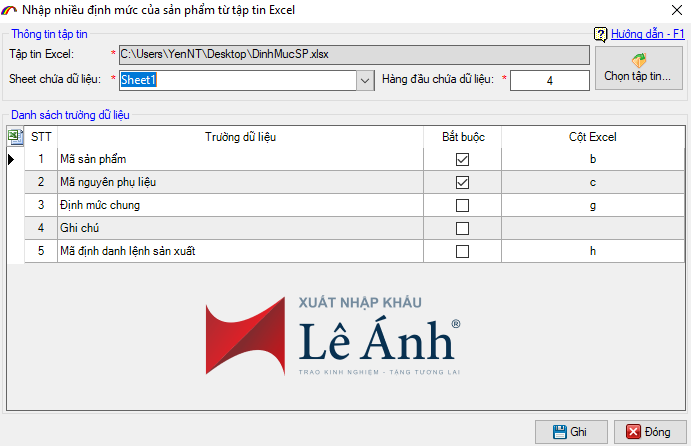Close the dialog with the X button

click(x=676, y=10)
